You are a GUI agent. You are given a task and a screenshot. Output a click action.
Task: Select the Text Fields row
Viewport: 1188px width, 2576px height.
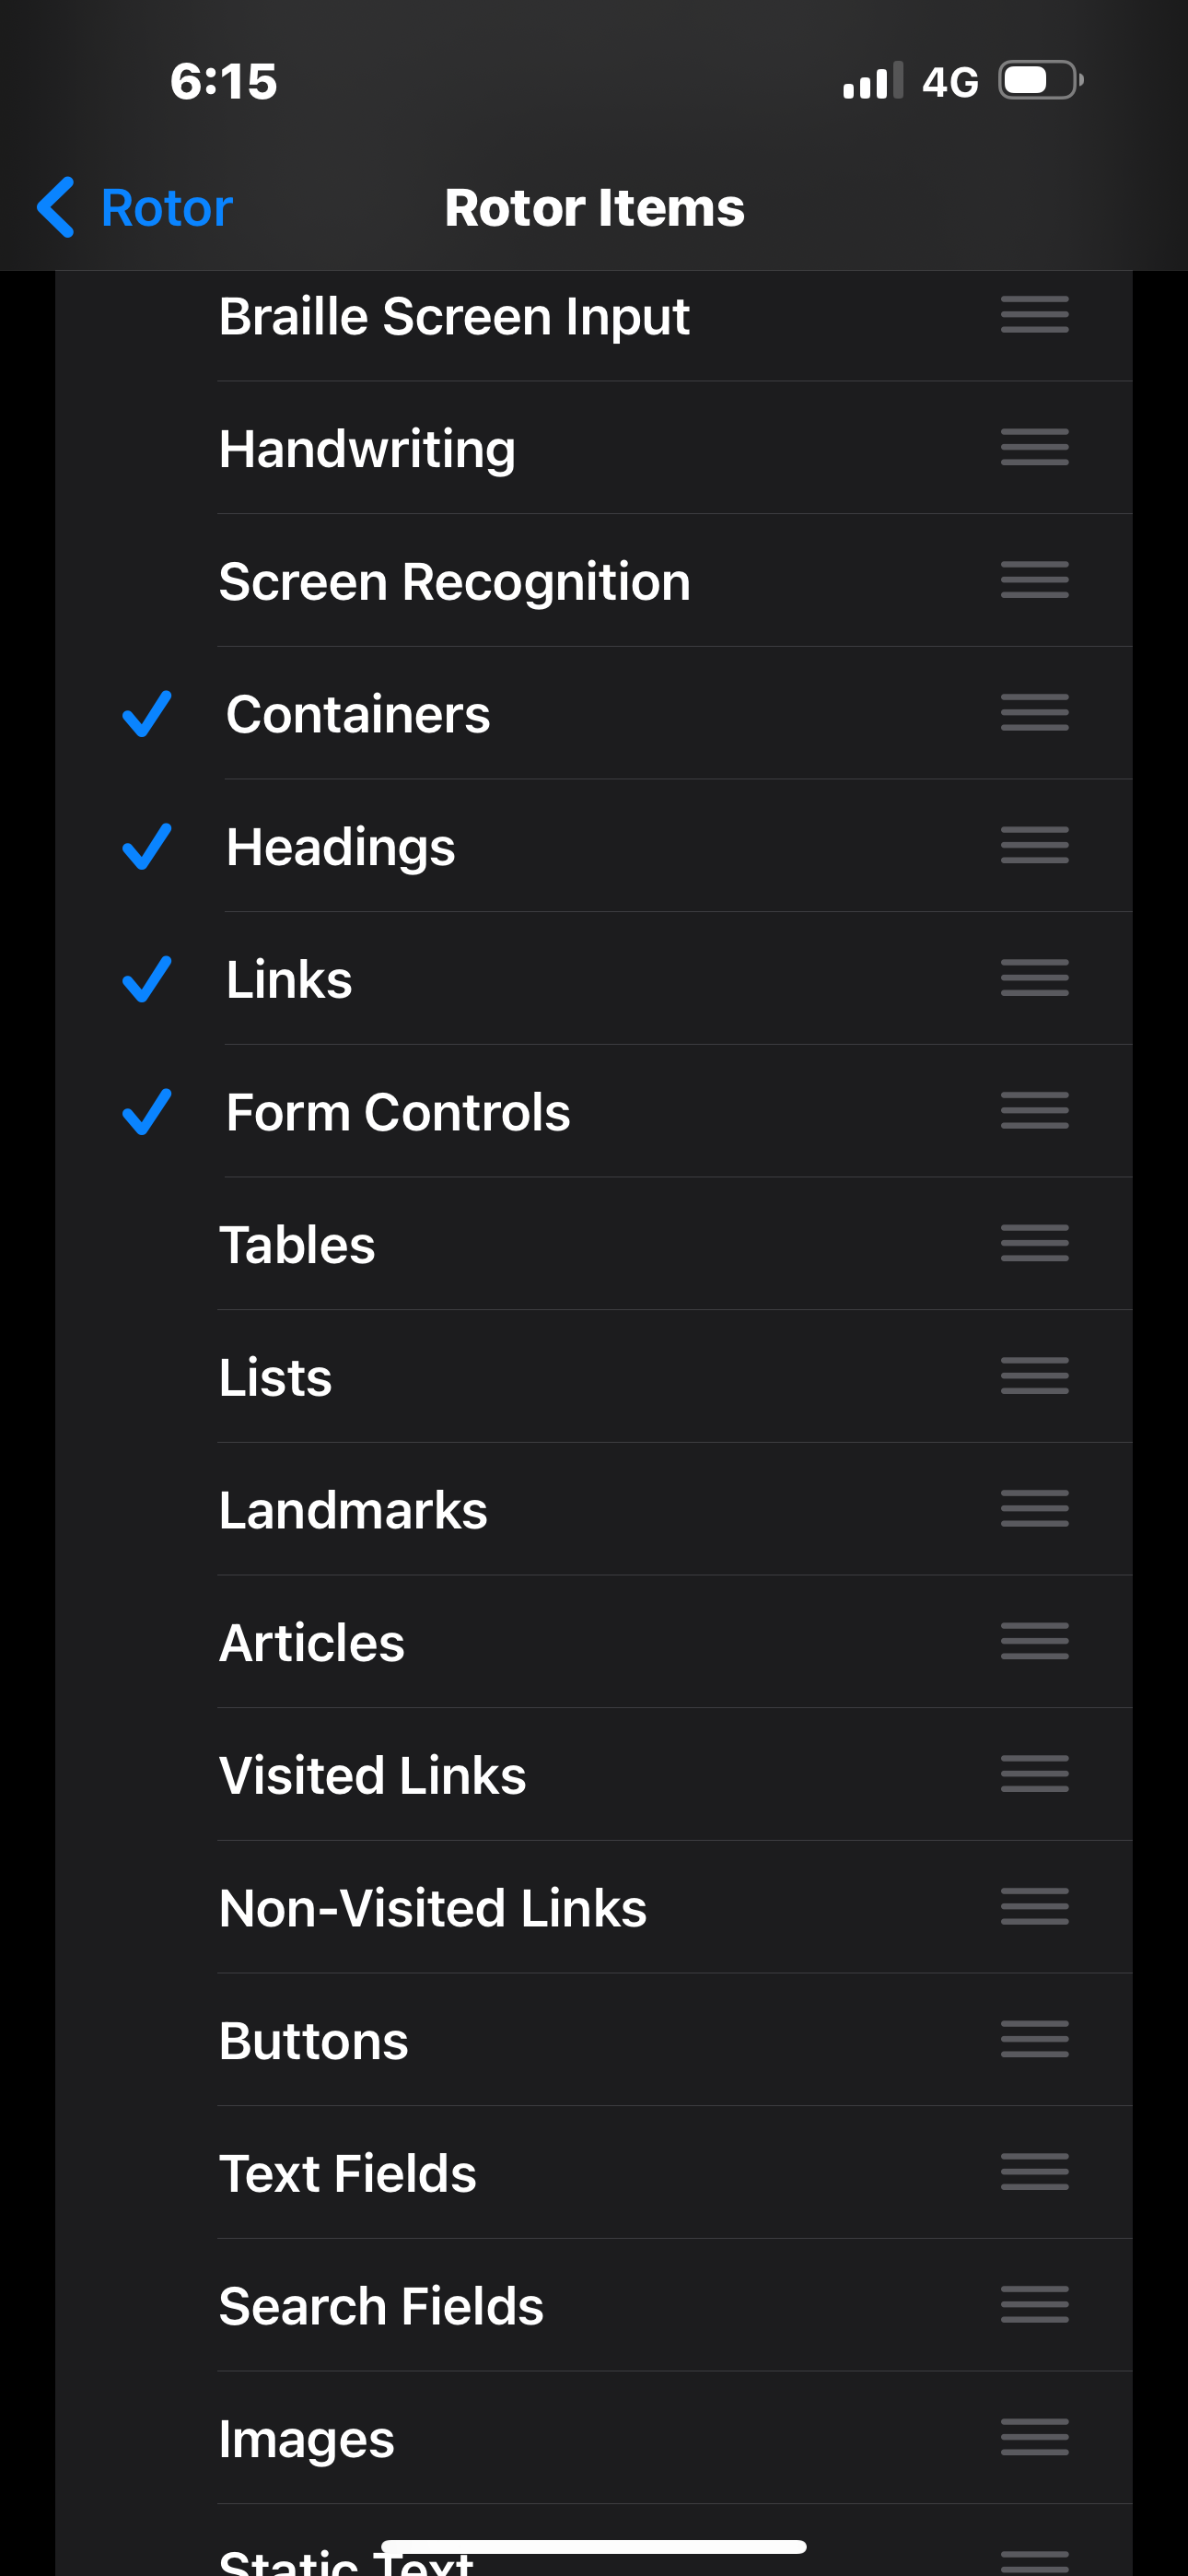tap(347, 2172)
